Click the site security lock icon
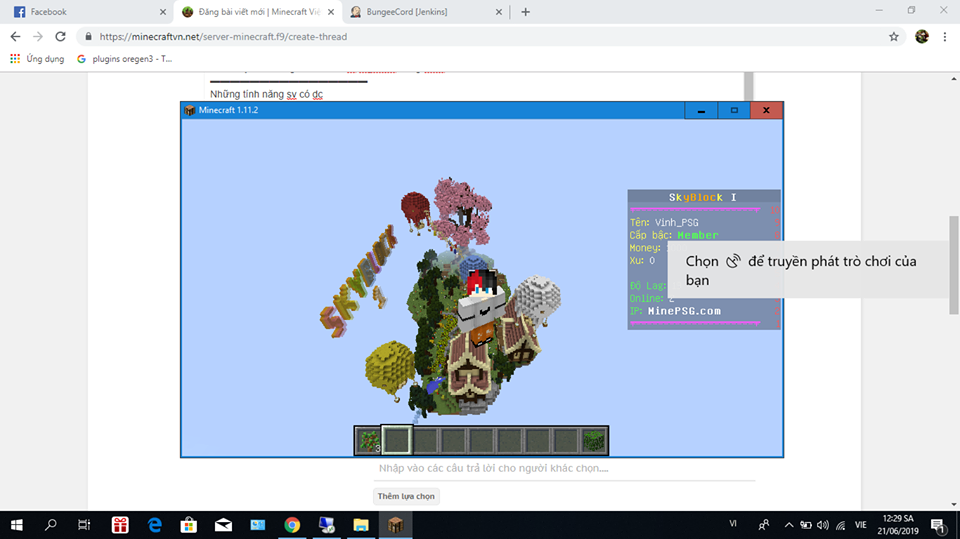The width and height of the screenshot is (960, 539). point(88,37)
